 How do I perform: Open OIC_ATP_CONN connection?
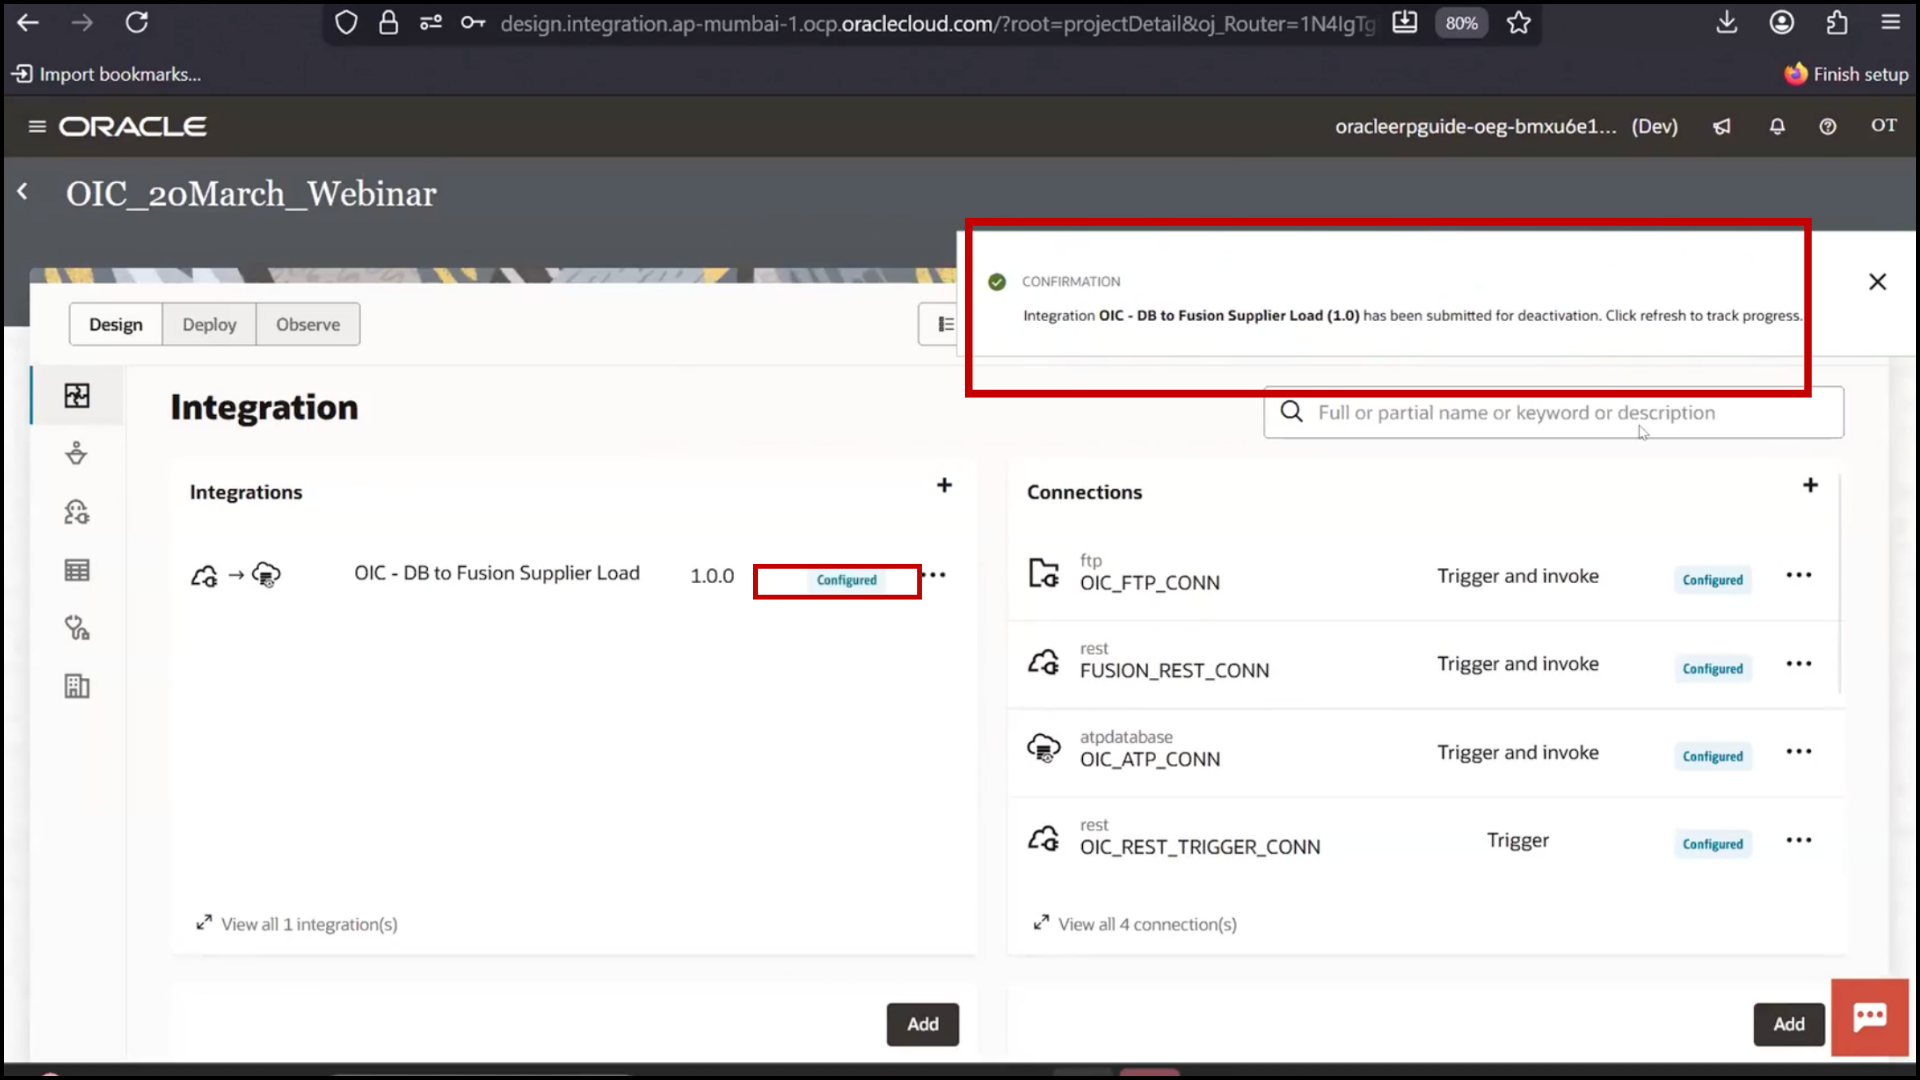click(1150, 759)
